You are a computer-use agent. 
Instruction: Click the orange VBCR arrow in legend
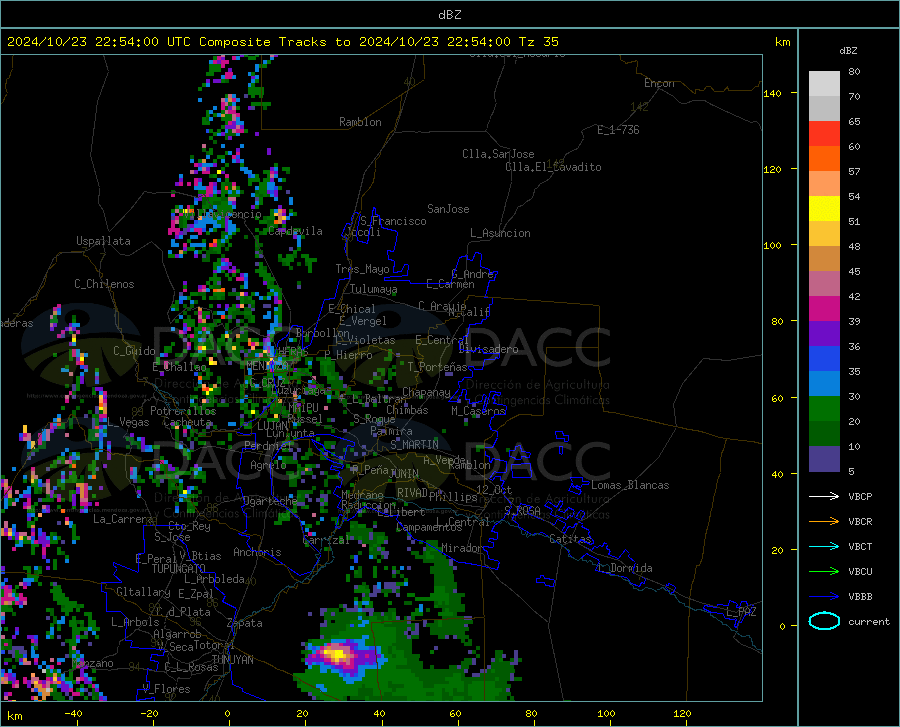[824, 522]
